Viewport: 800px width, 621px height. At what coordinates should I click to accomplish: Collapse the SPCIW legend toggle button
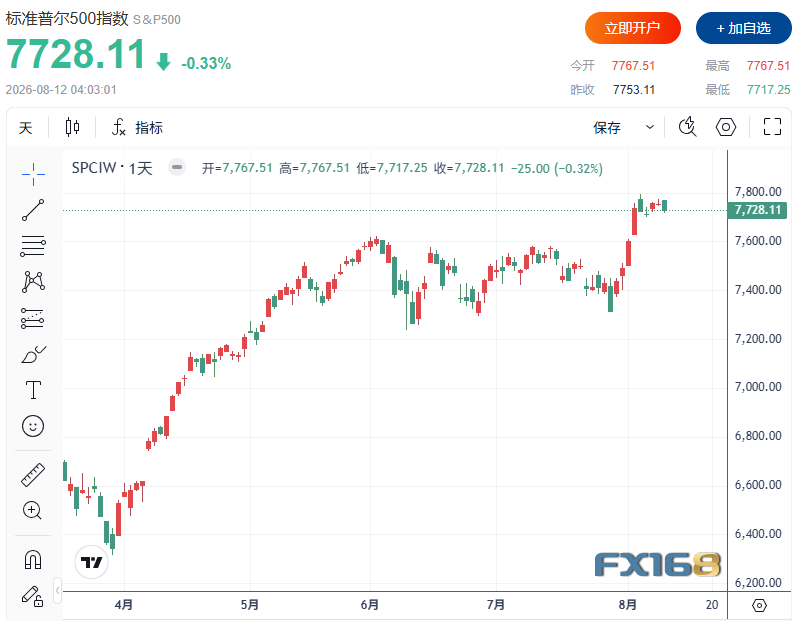click(x=177, y=167)
